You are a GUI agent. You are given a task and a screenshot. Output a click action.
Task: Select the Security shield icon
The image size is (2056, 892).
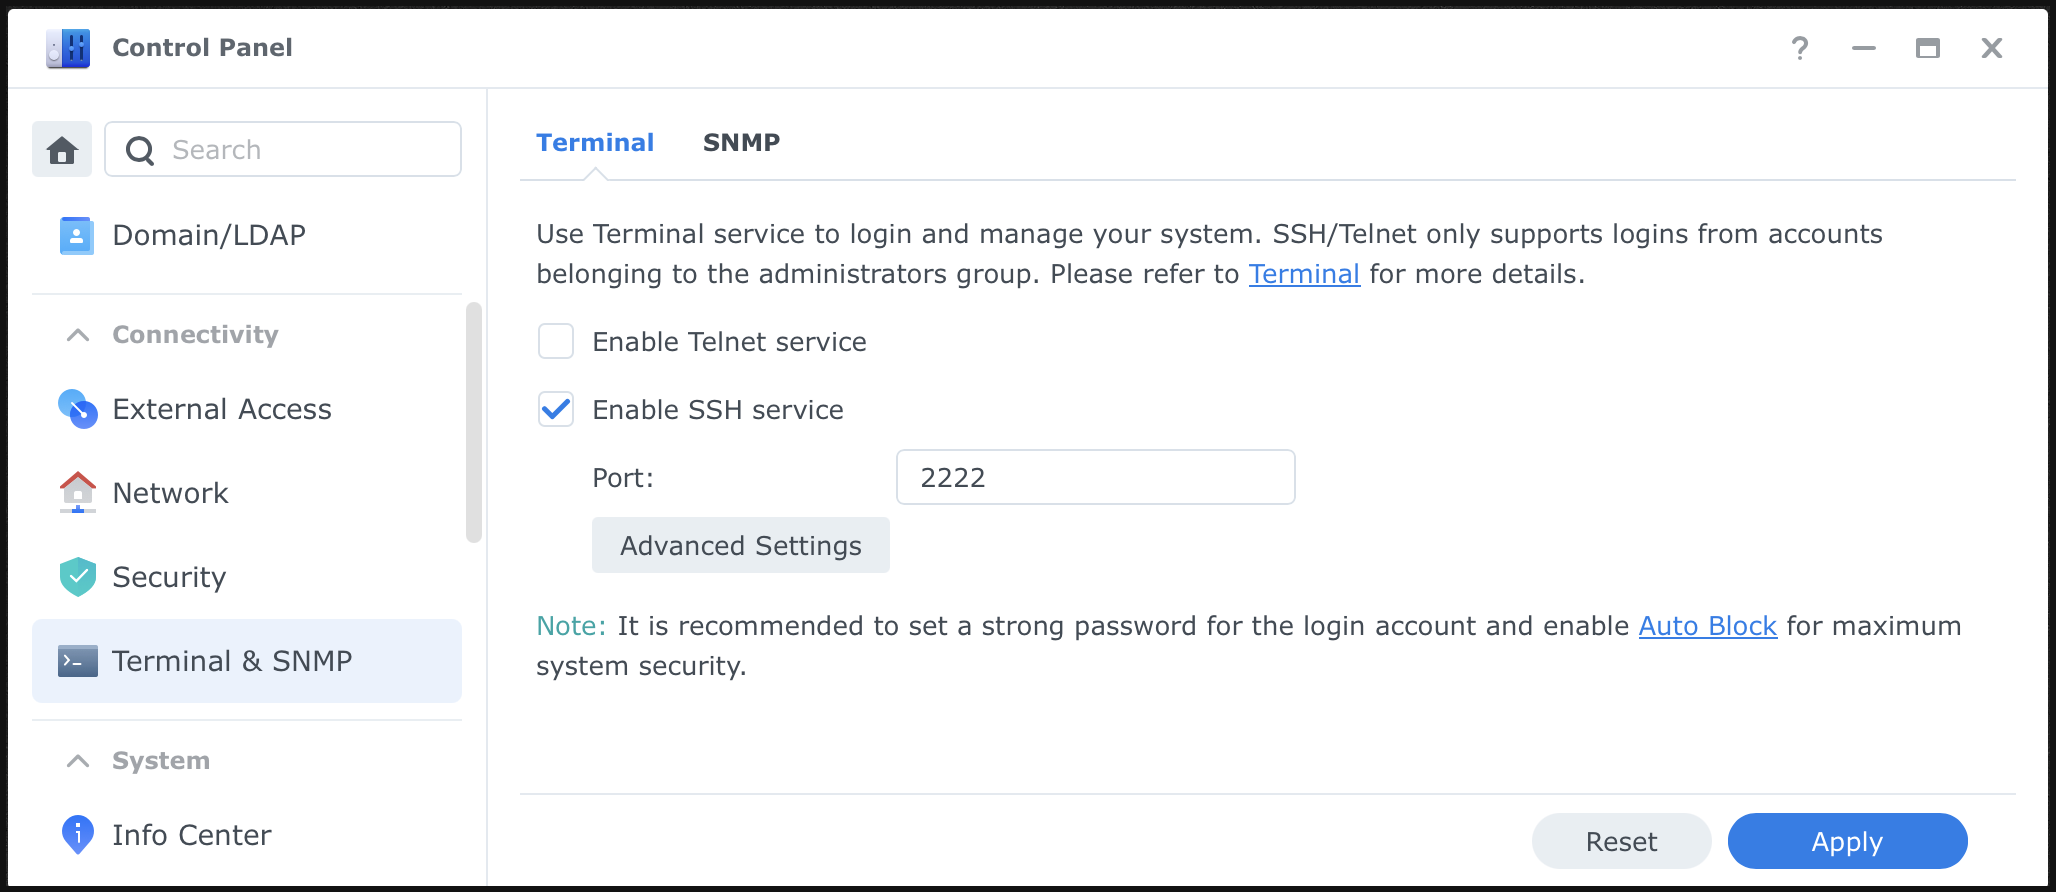(x=78, y=577)
